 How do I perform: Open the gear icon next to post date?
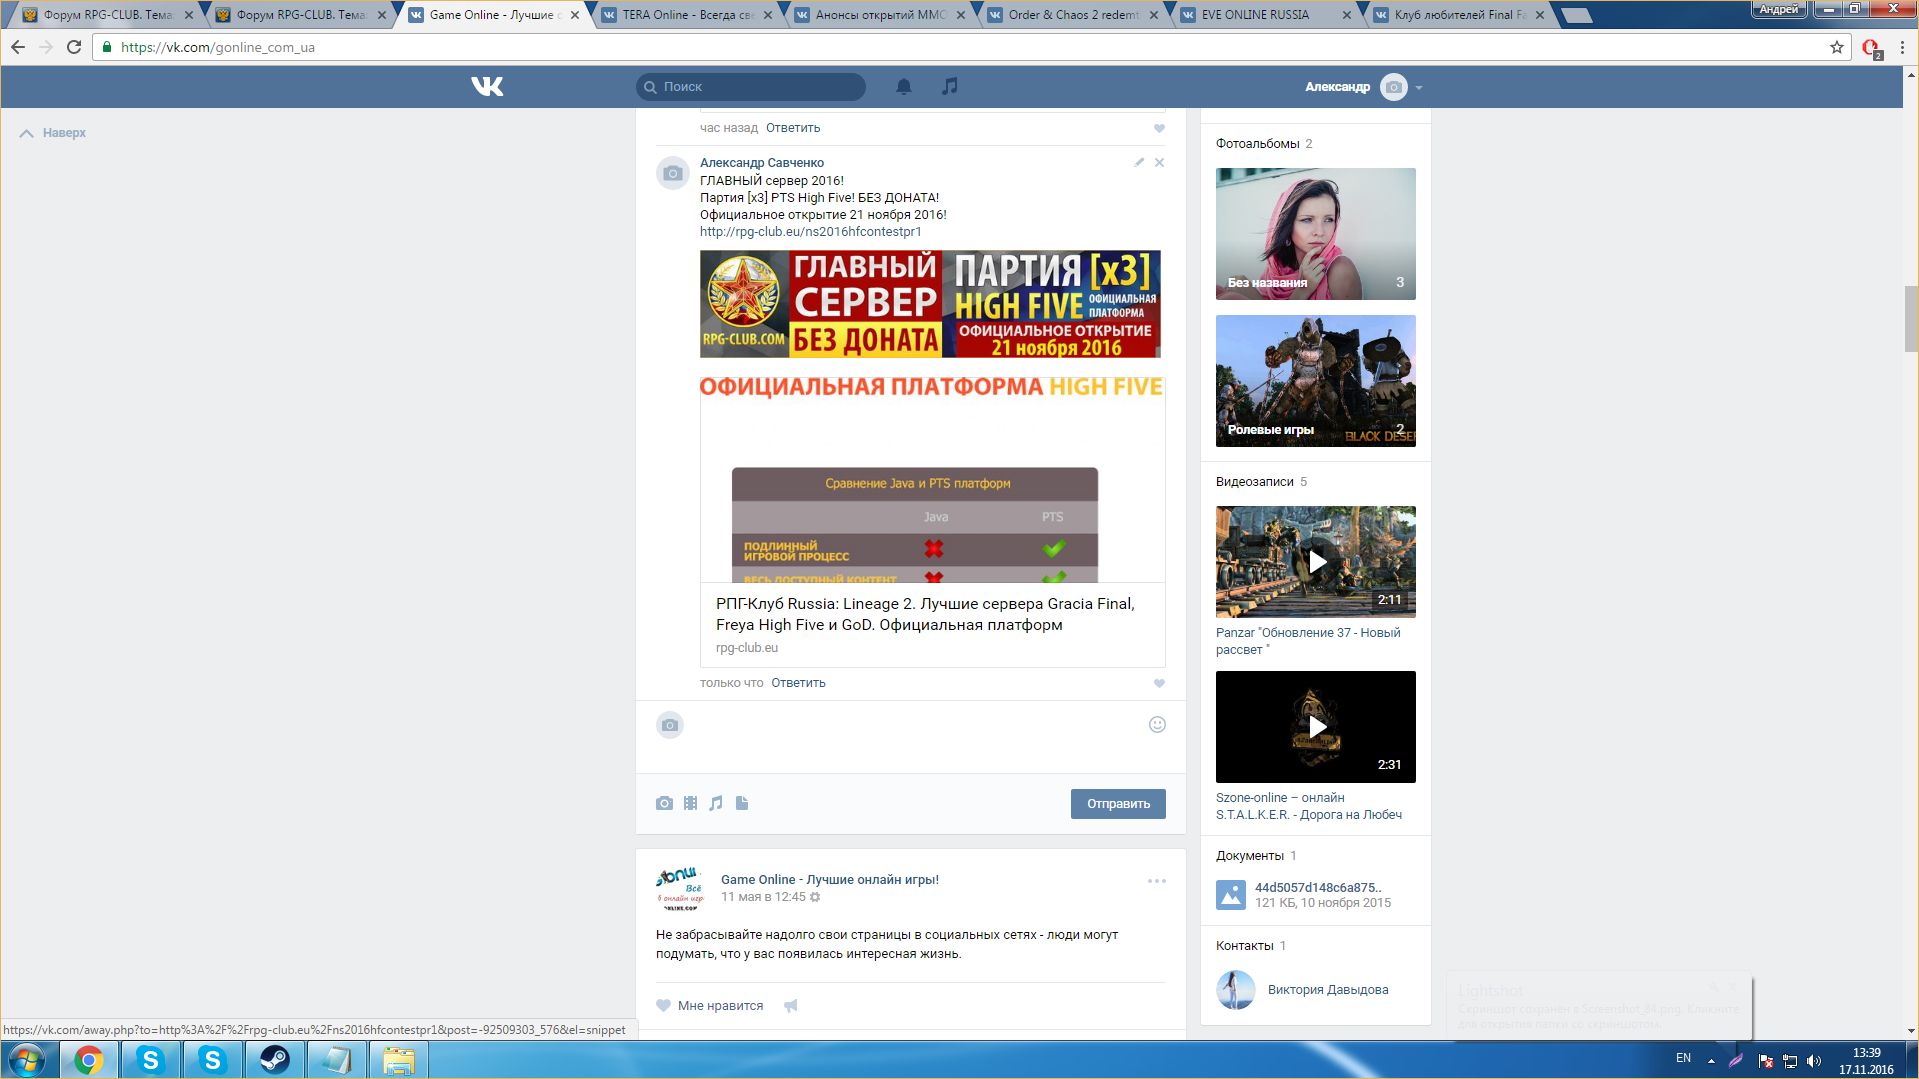815,897
